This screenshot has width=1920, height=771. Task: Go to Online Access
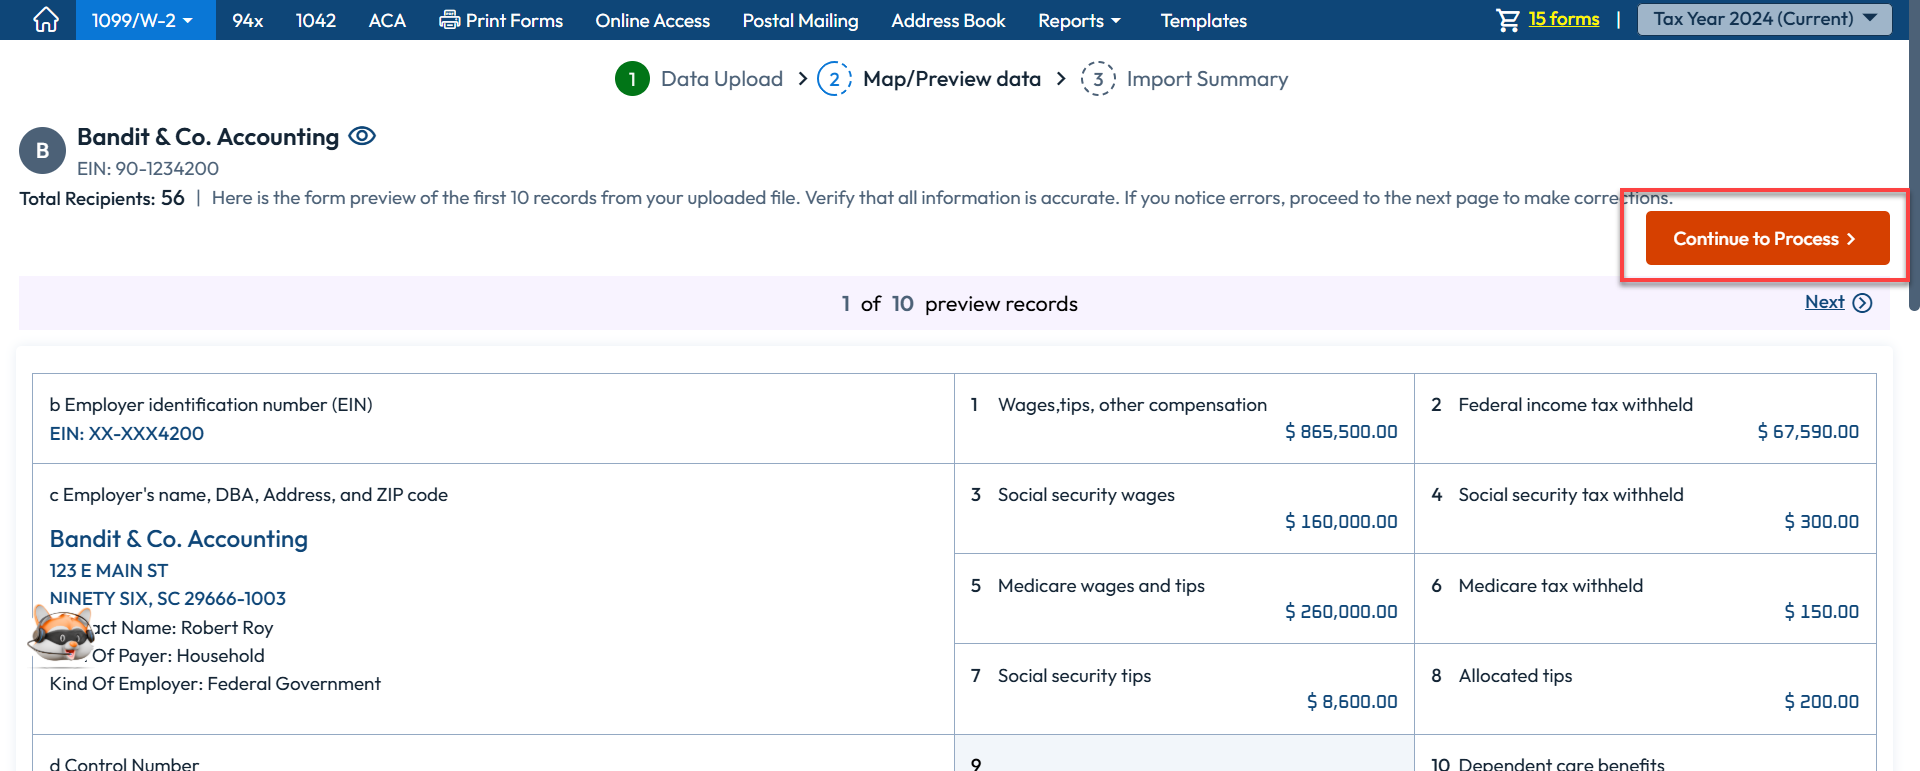pyautogui.click(x=652, y=20)
